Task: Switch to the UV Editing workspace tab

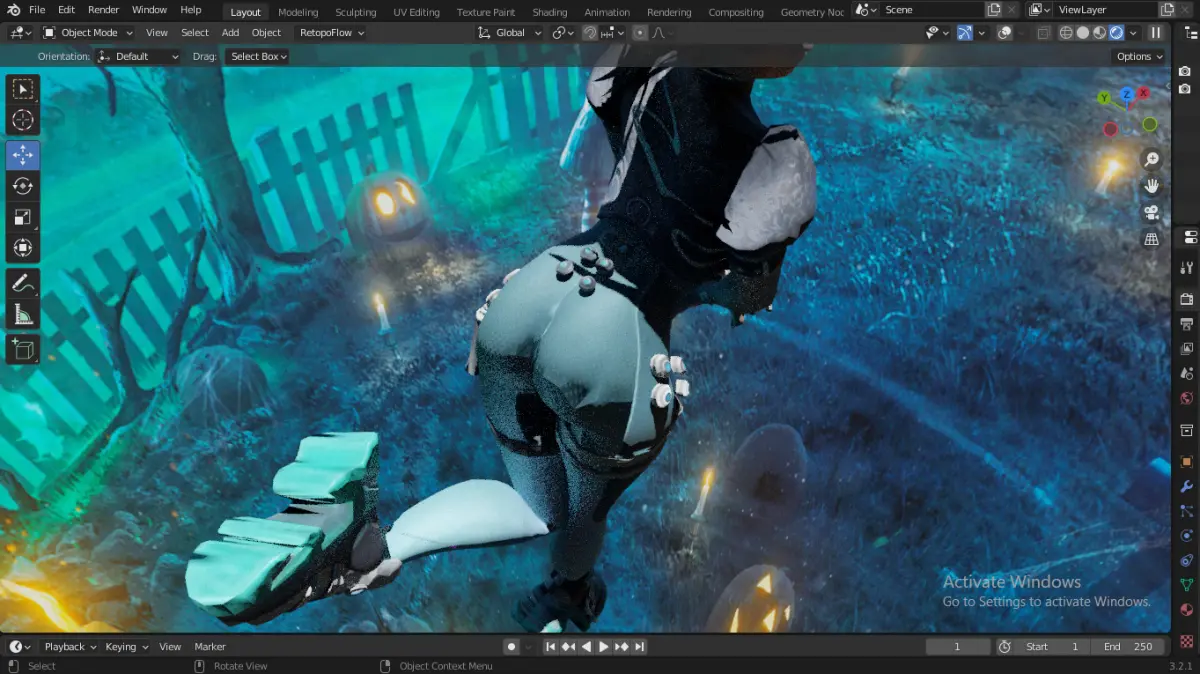Action: (x=416, y=12)
